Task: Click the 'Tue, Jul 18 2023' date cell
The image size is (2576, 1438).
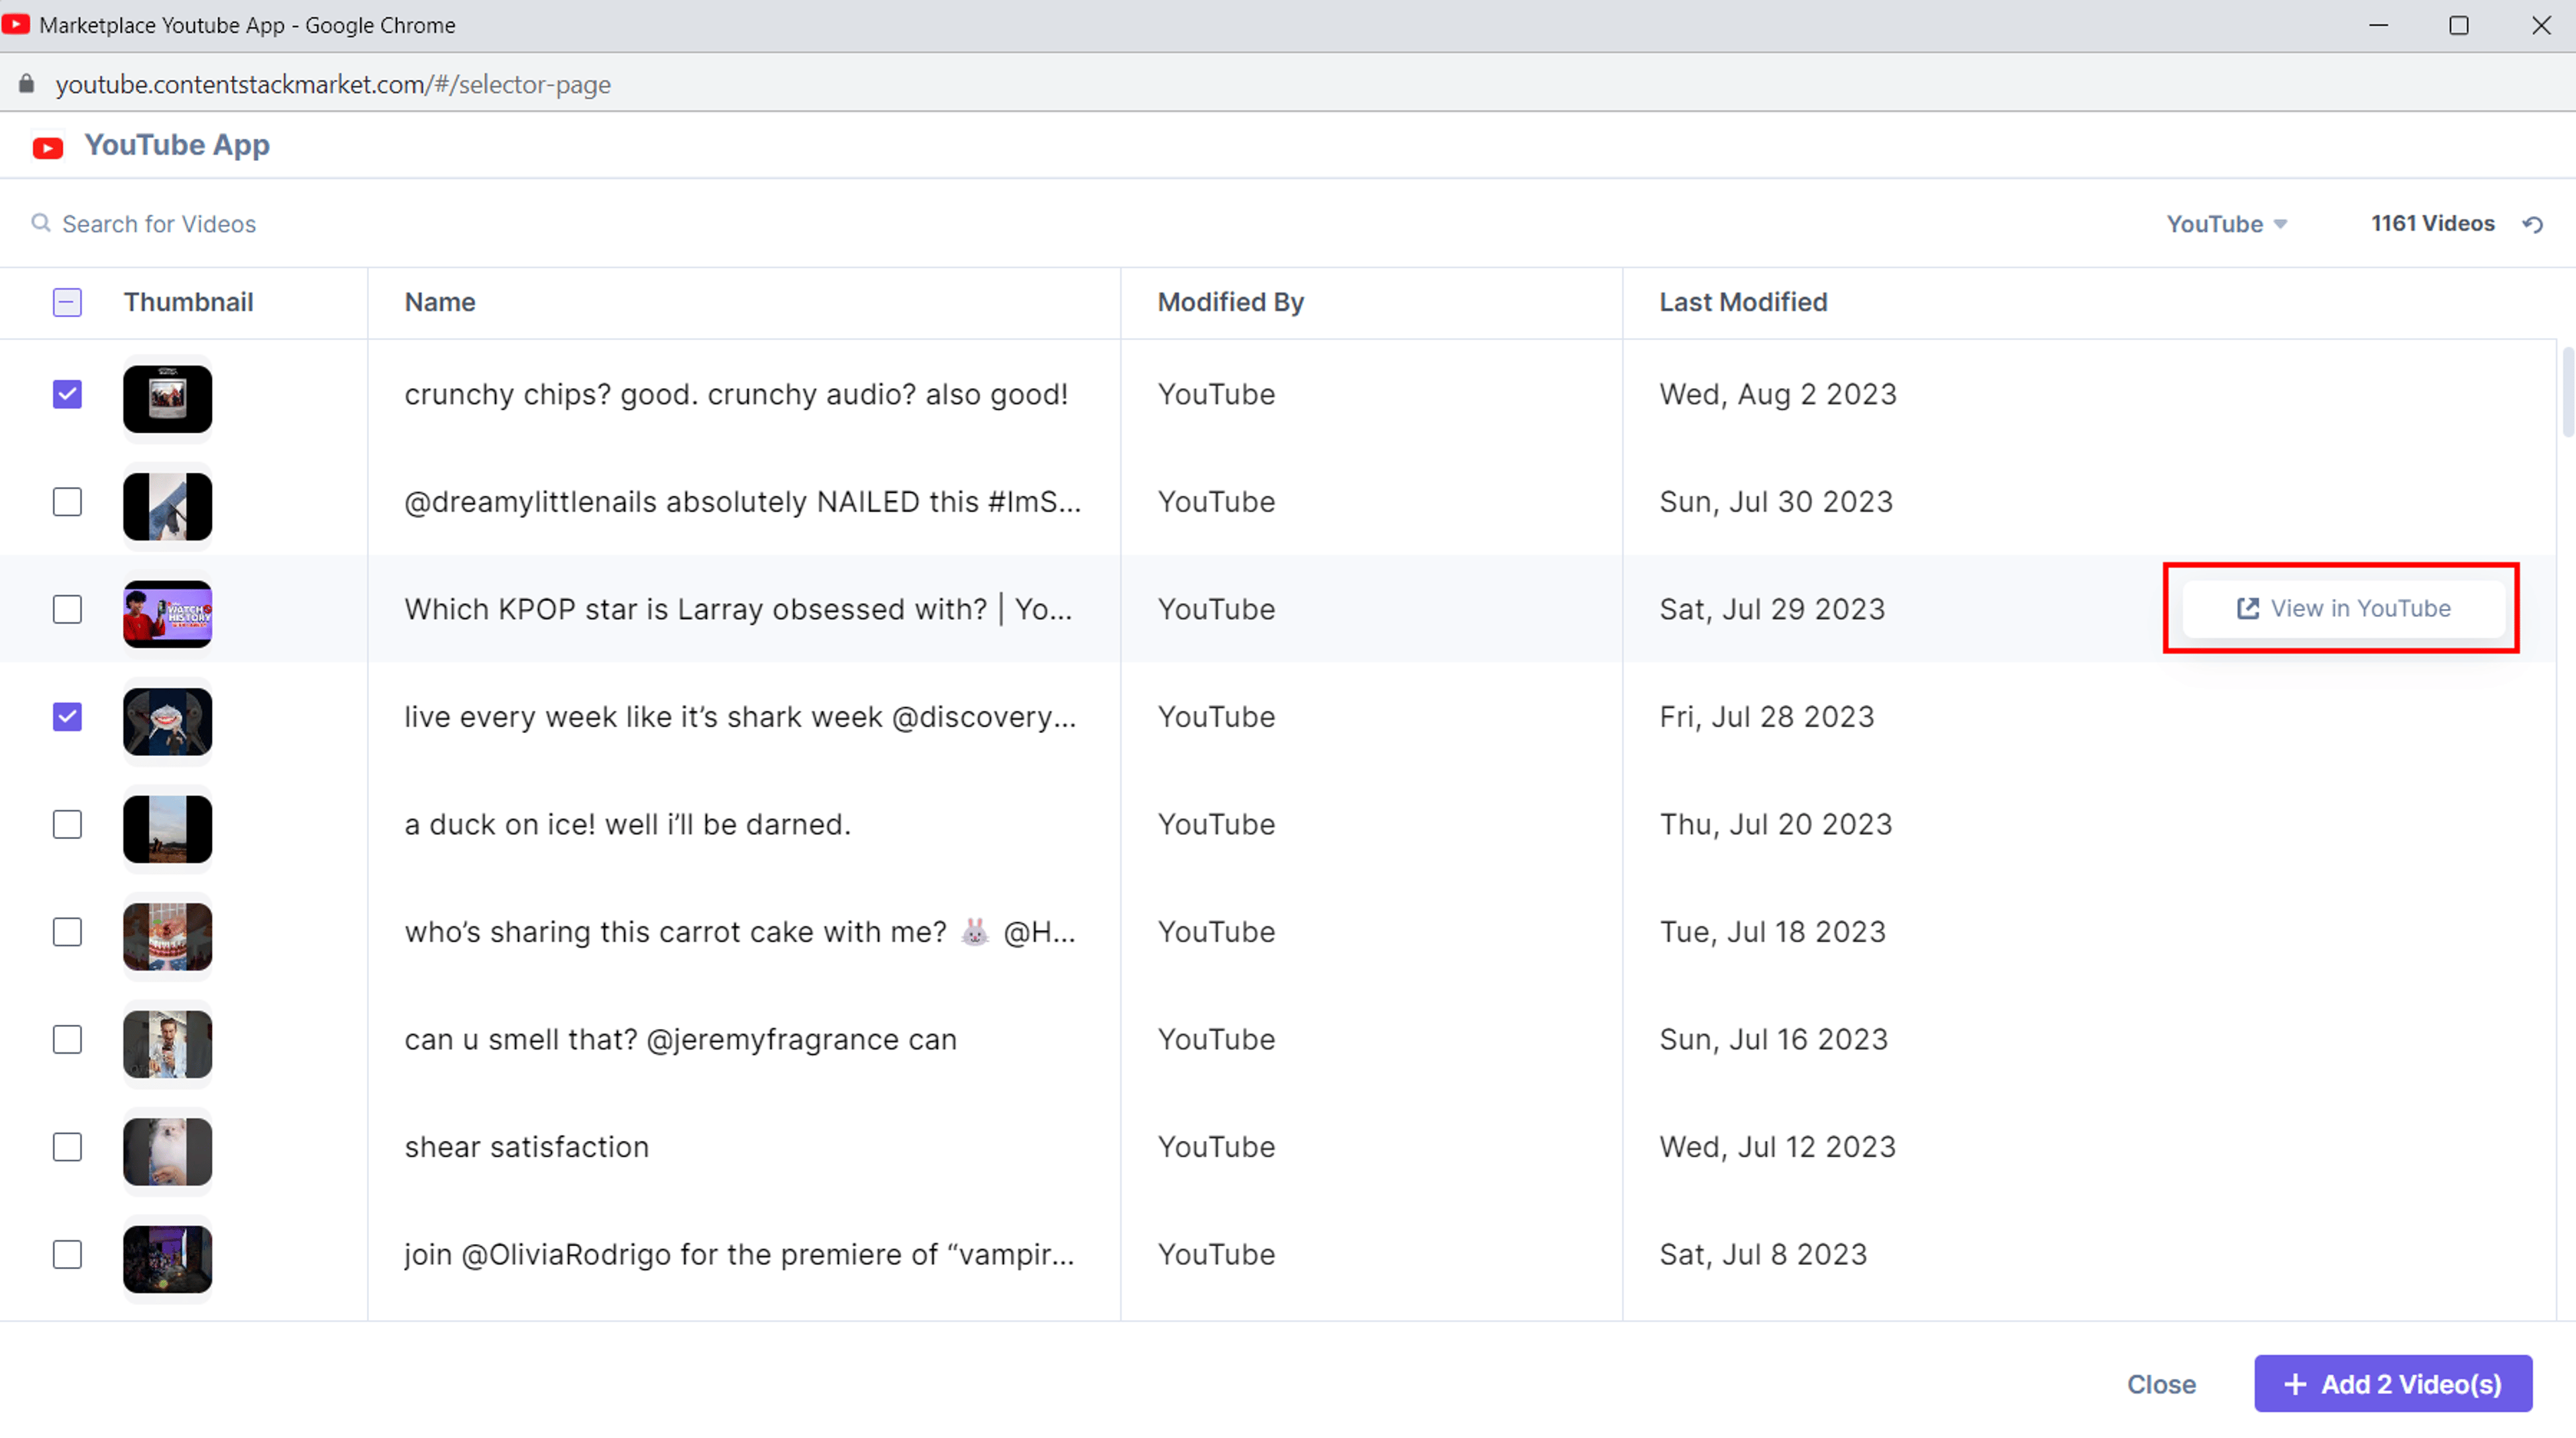Action: point(1772,932)
